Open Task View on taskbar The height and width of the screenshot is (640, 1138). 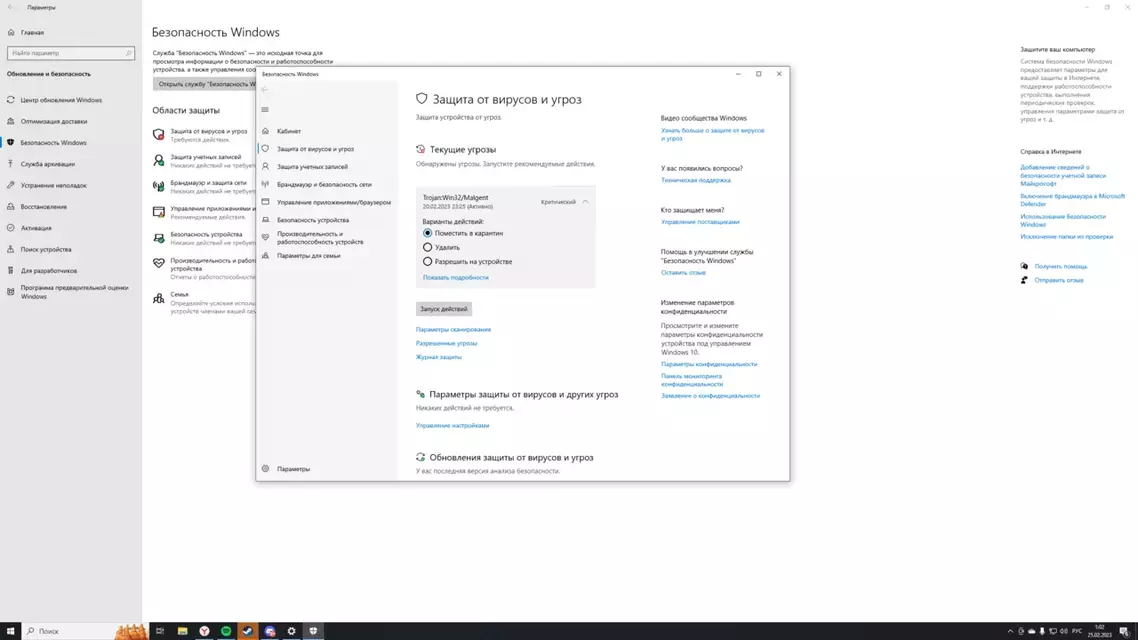coord(160,631)
